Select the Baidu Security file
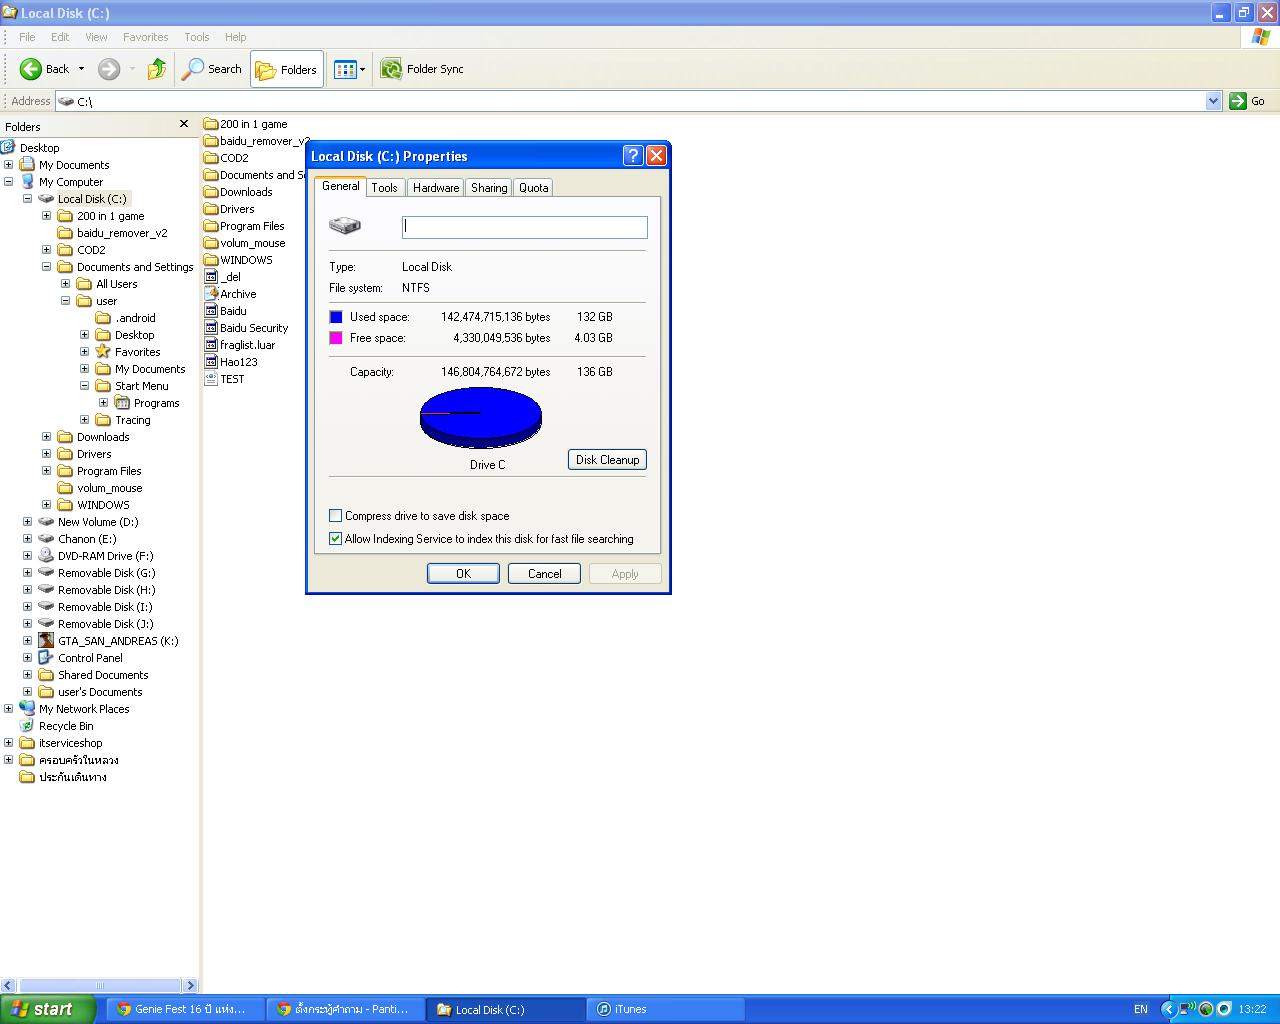1280x1024 pixels. point(246,328)
